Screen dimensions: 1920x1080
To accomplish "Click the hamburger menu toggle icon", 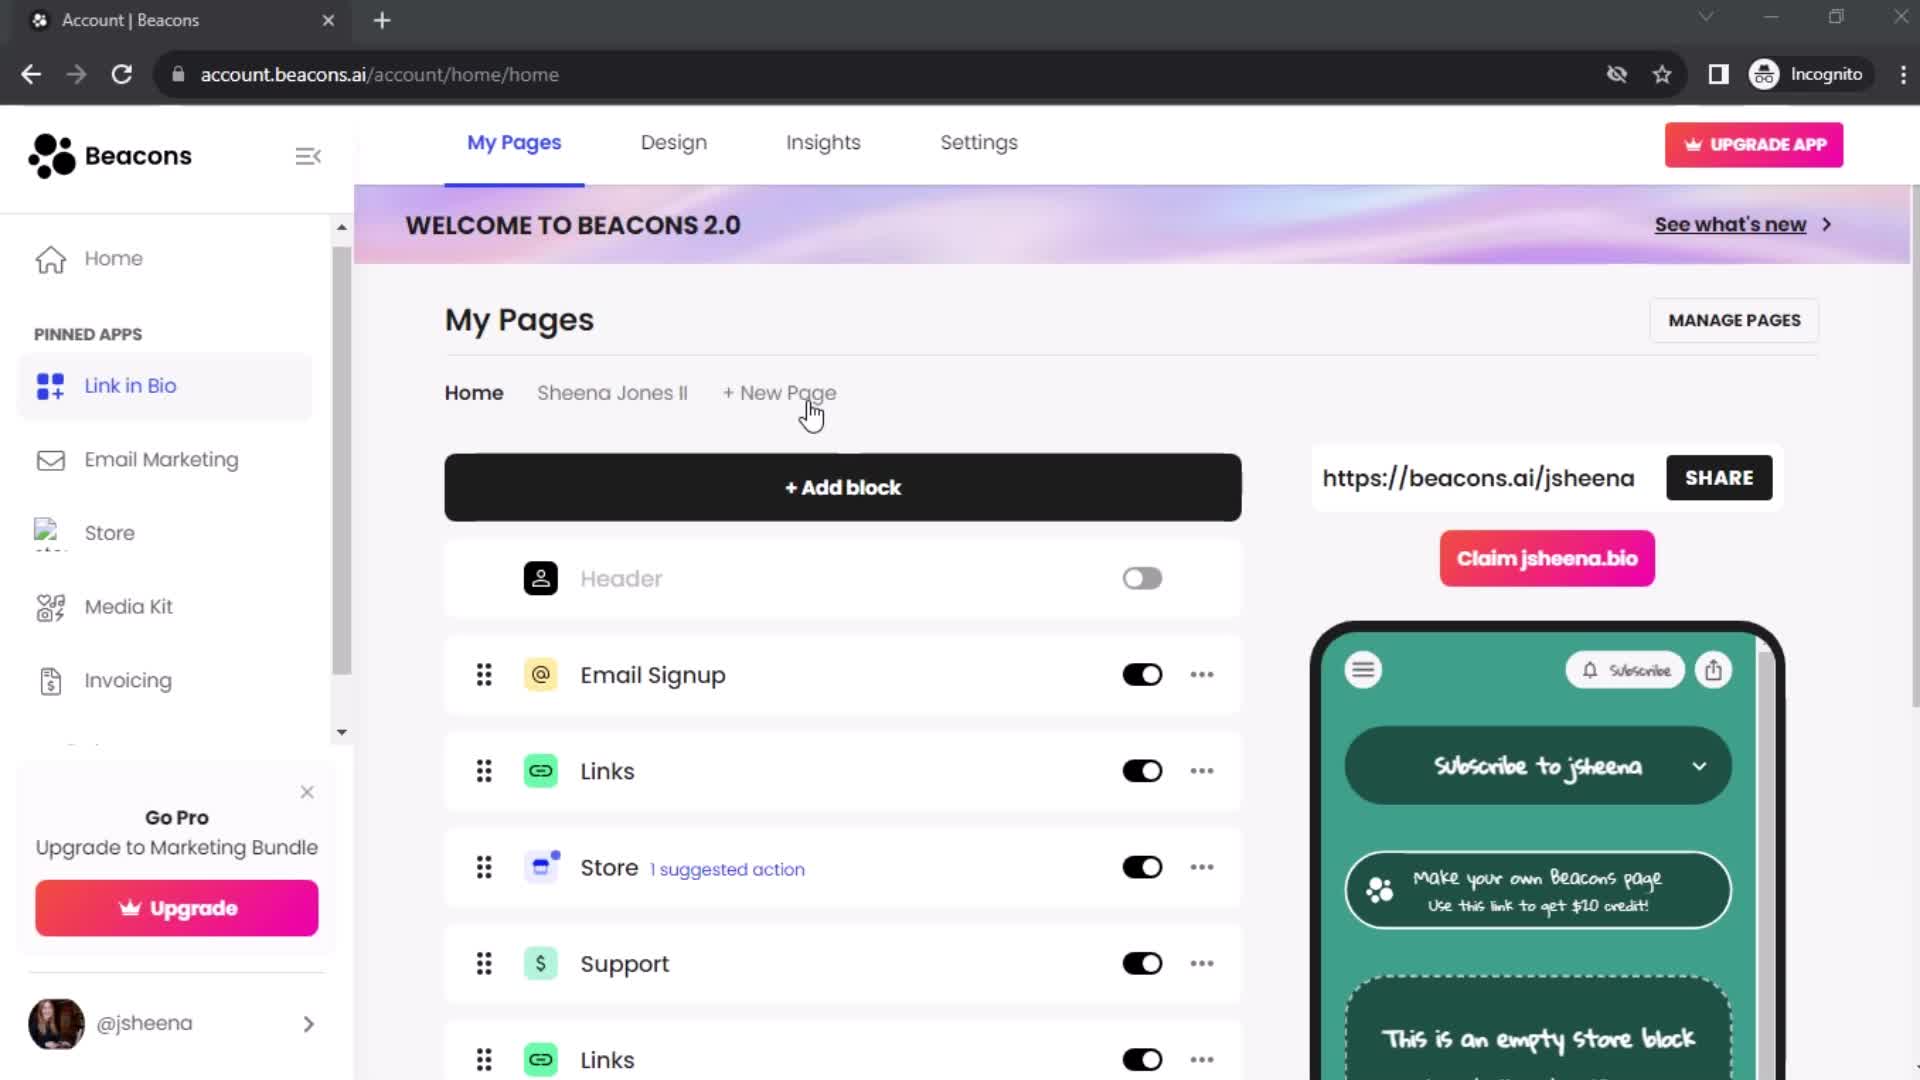I will point(309,156).
